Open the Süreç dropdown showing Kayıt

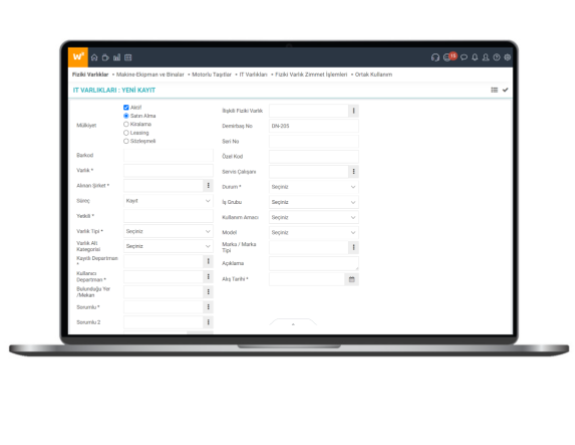[x=168, y=201]
